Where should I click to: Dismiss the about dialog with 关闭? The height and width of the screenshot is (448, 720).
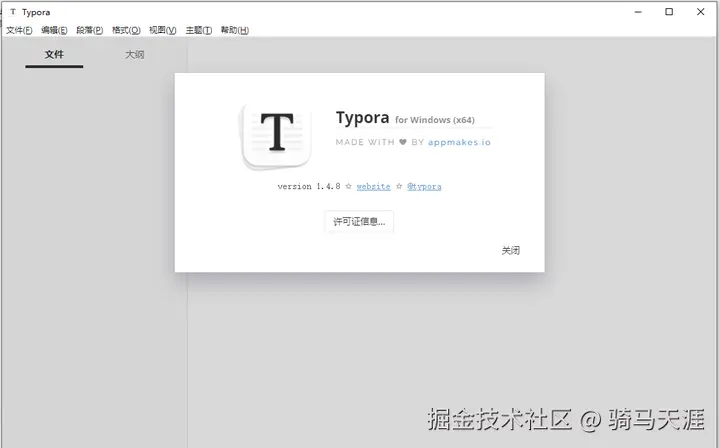511,251
